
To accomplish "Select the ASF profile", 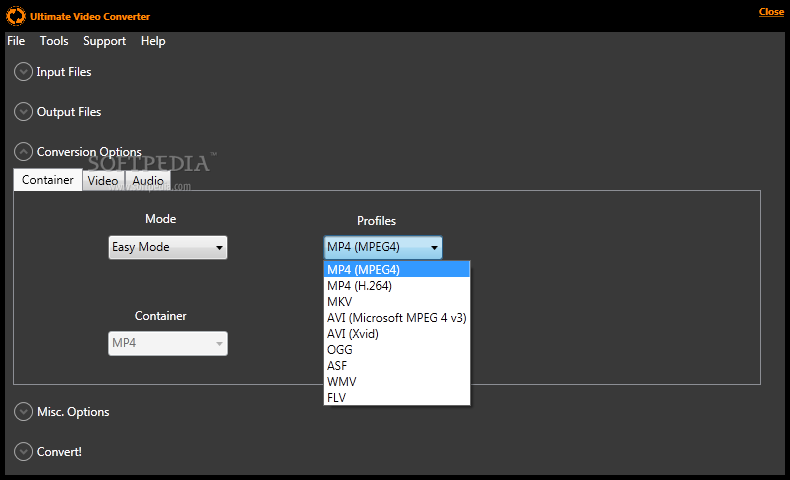I will pos(397,366).
